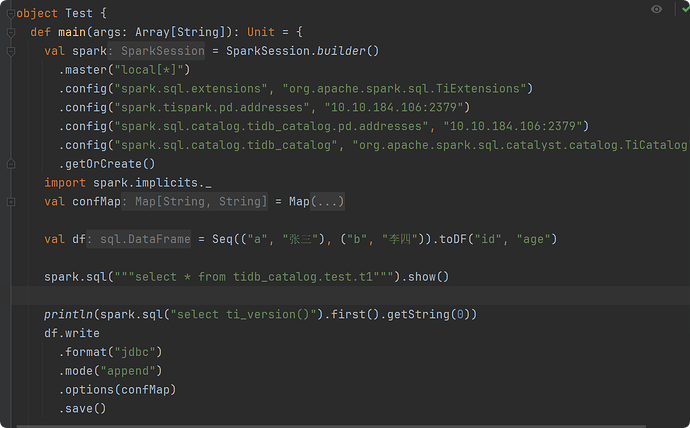The width and height of the screenshot is (690, 428).
Task: Click the reader mode eye icon
Action: pyautogui.click(x=656, y=9)
